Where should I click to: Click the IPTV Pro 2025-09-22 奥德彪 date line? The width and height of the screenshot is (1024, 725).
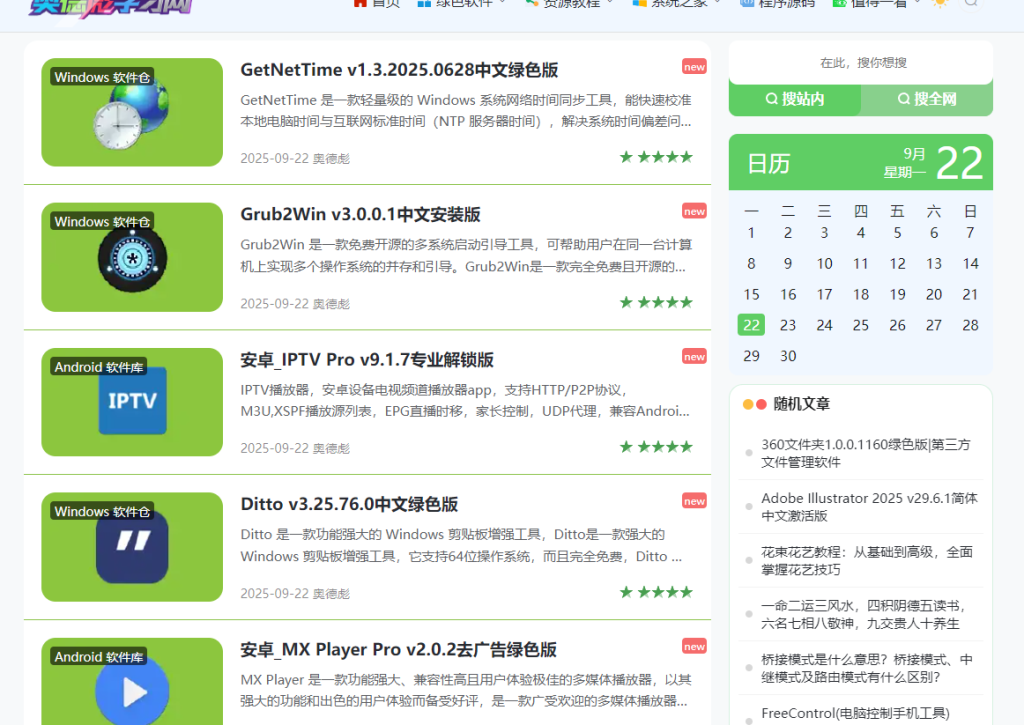click(x=295, y=448)
